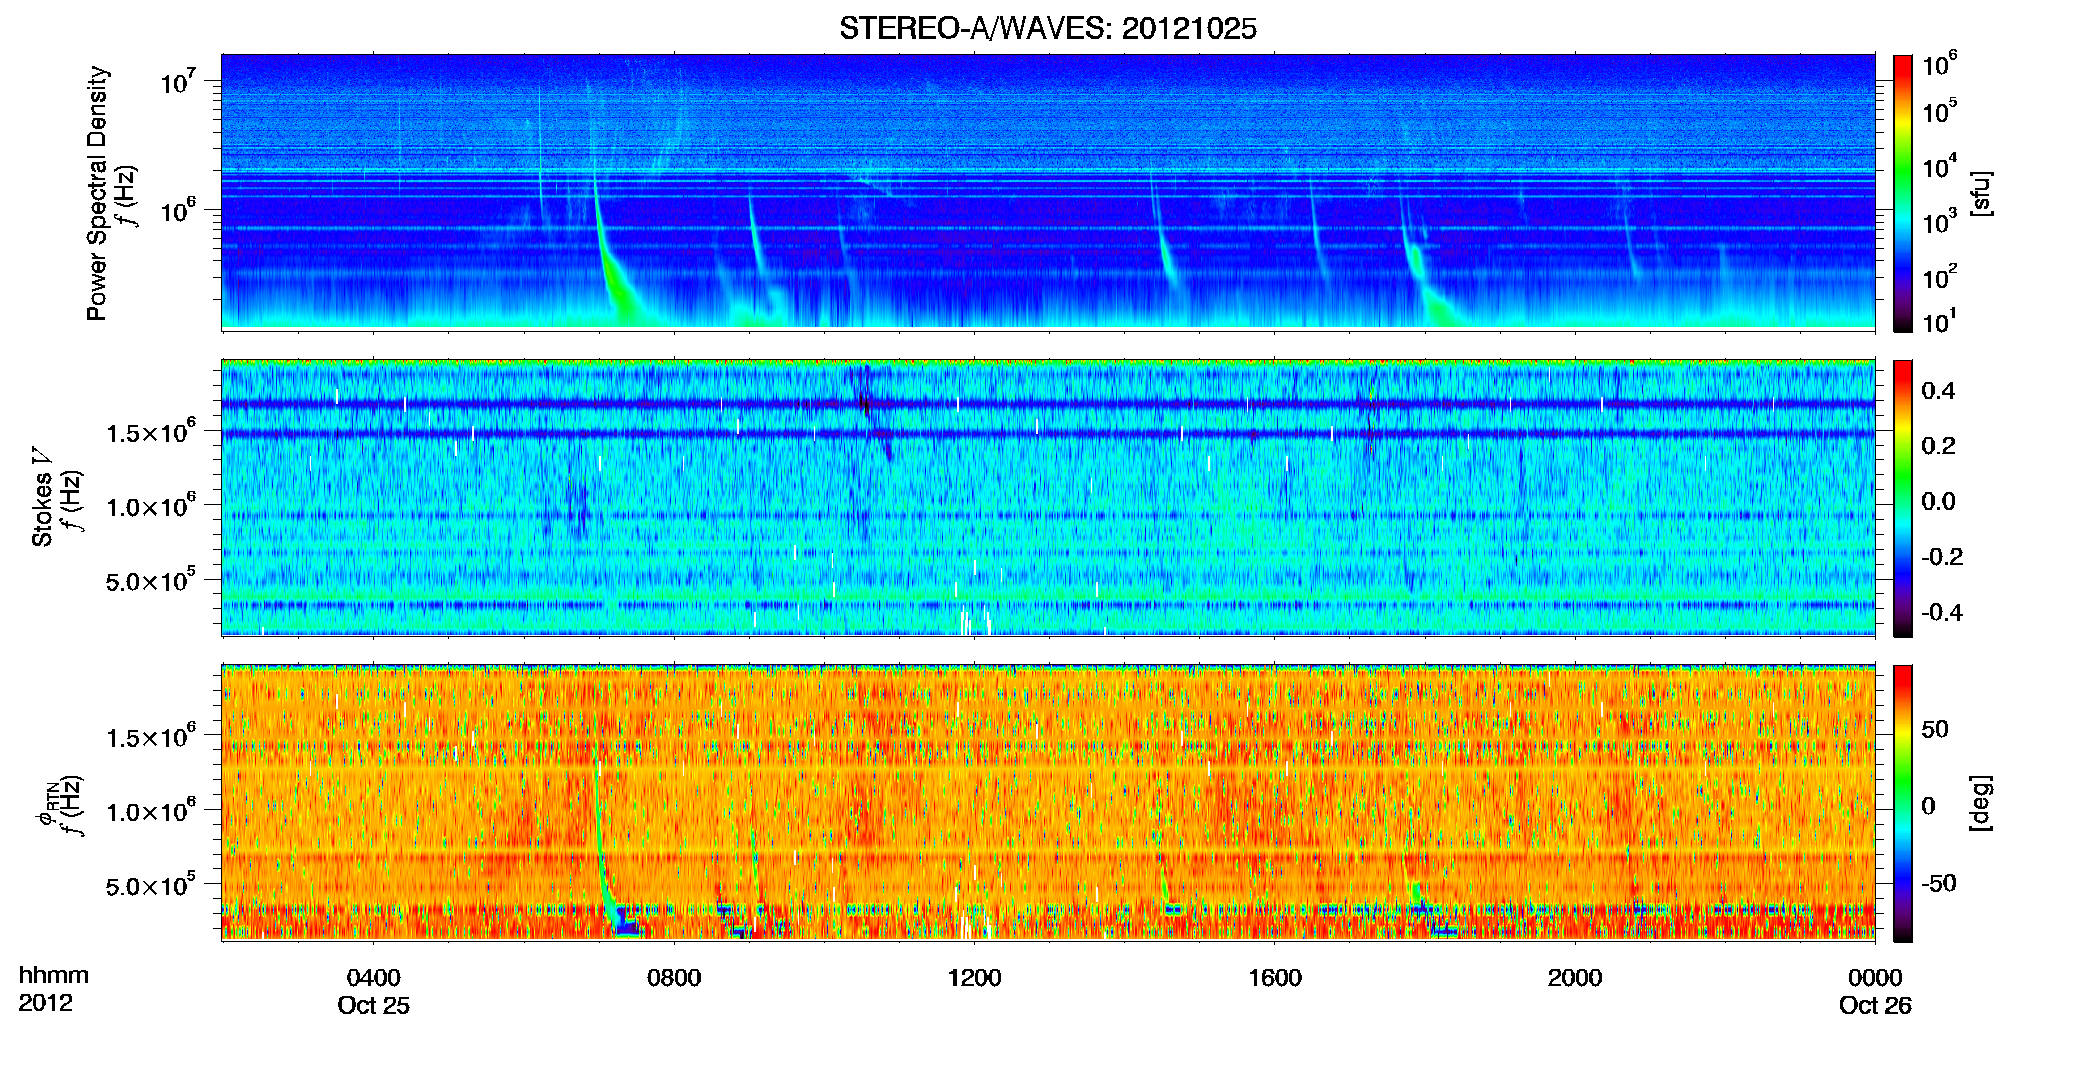Click the plot title STEREO-A/WAVES: 20121025
This screenshot has height=1080, width=2096.
1047,29
